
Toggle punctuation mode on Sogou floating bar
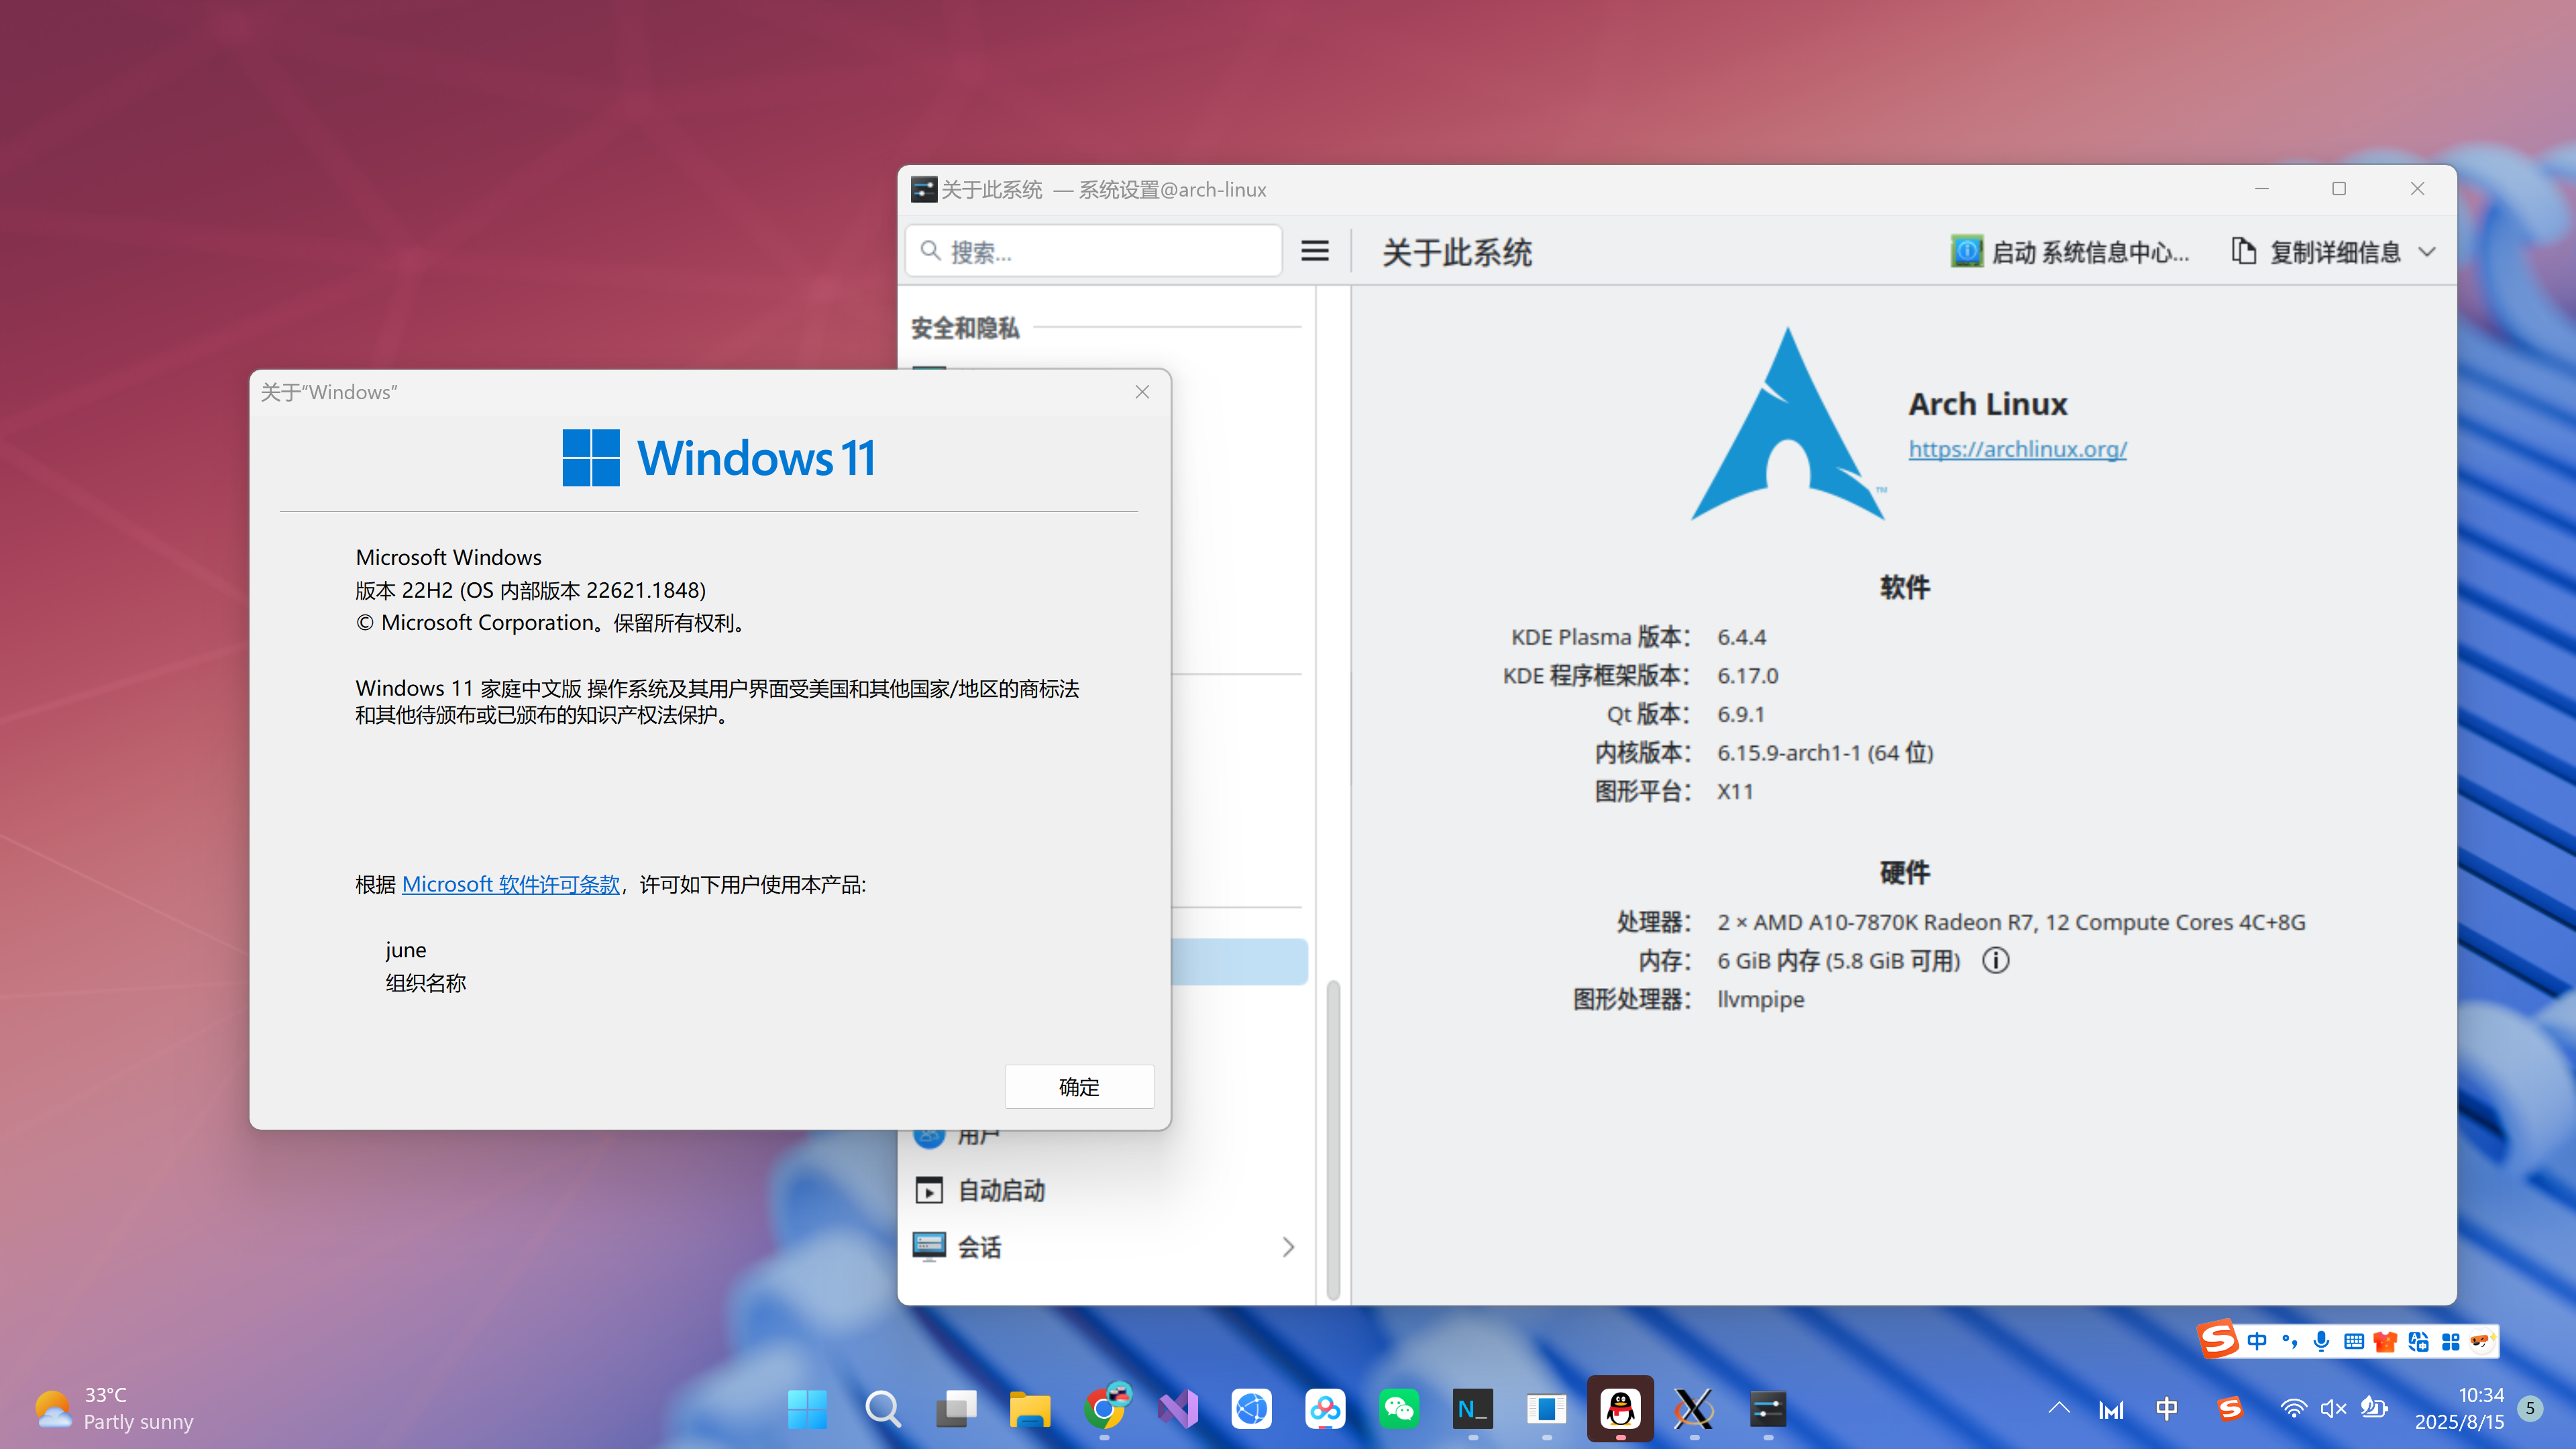click(x=2289, y=1341)
